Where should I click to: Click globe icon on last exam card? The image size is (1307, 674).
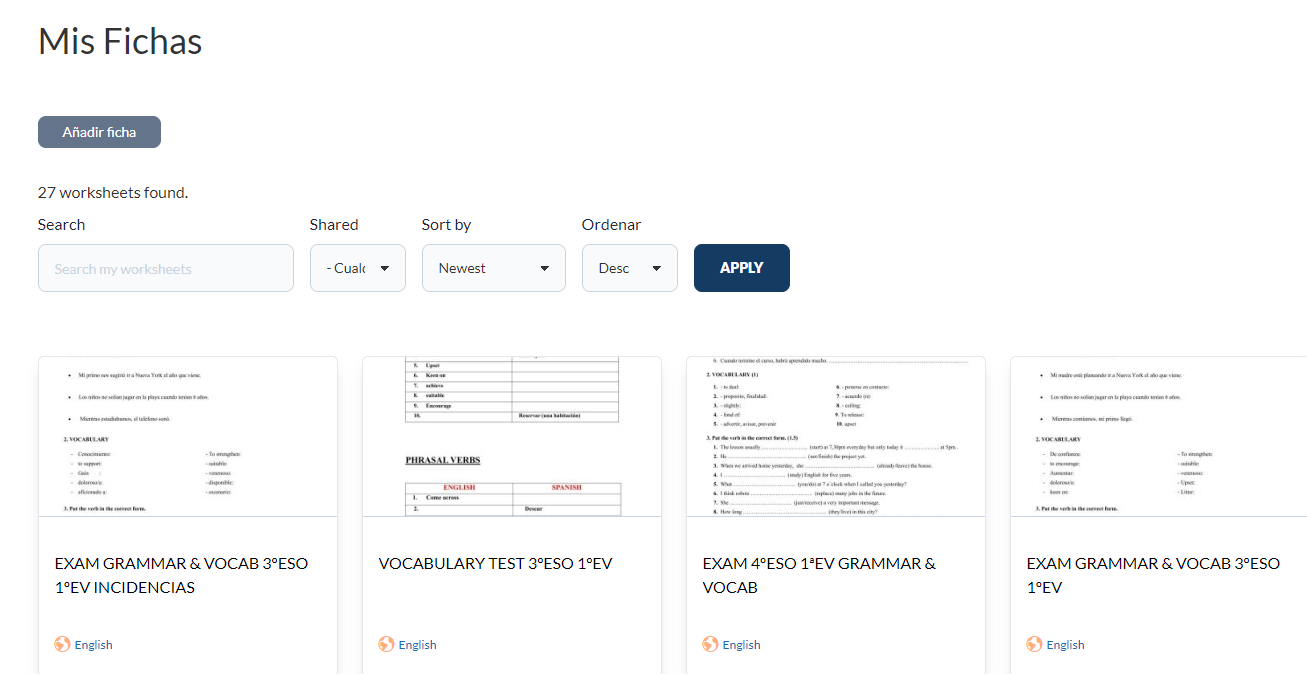point(1034,644)
